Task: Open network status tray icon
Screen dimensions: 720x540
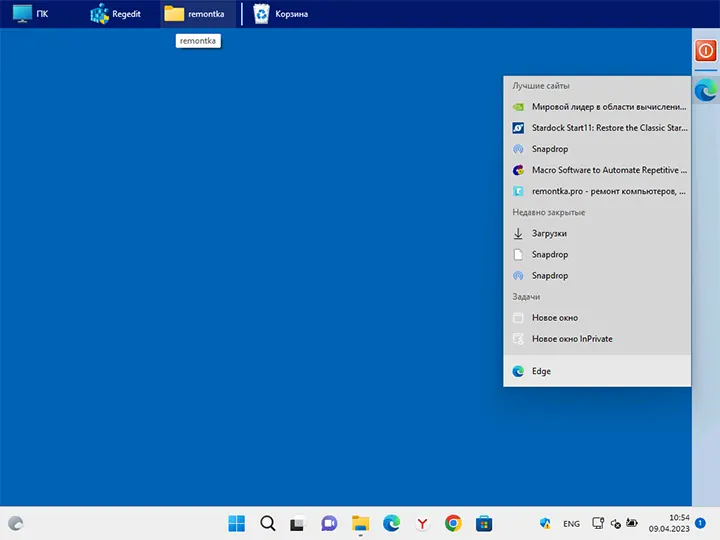Action: point(598,523)
